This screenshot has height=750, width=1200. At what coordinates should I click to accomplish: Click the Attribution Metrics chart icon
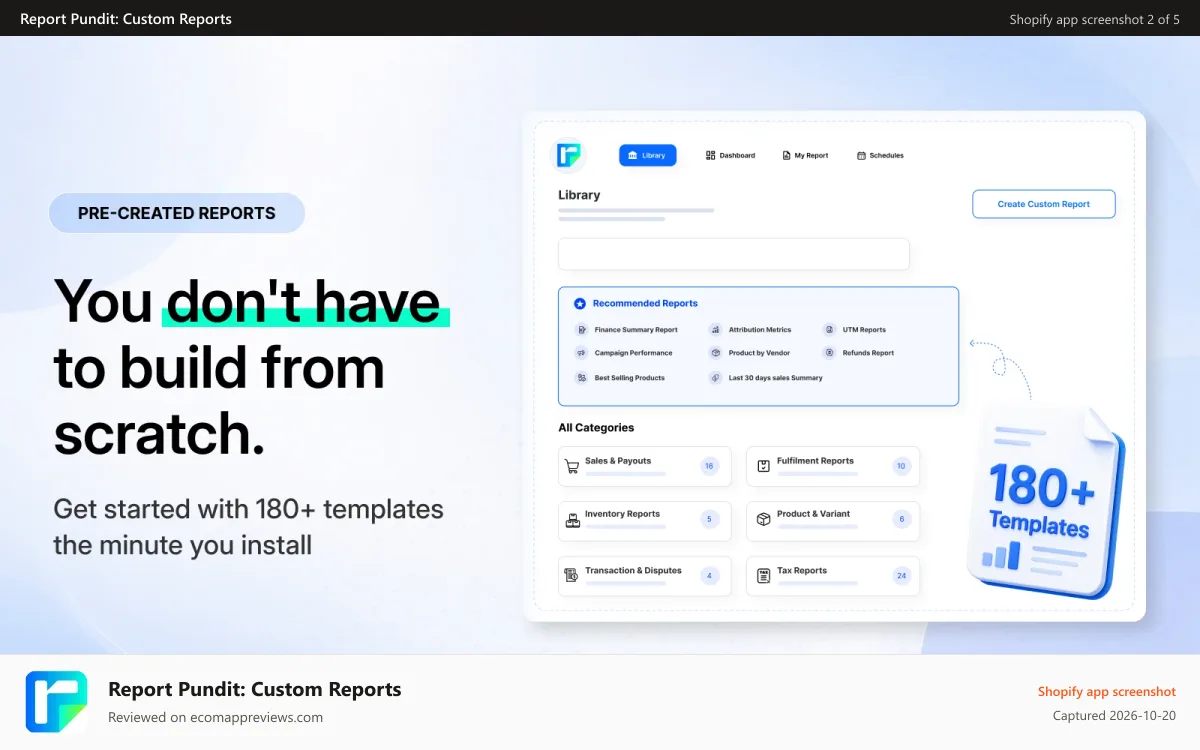coord(715,329)
